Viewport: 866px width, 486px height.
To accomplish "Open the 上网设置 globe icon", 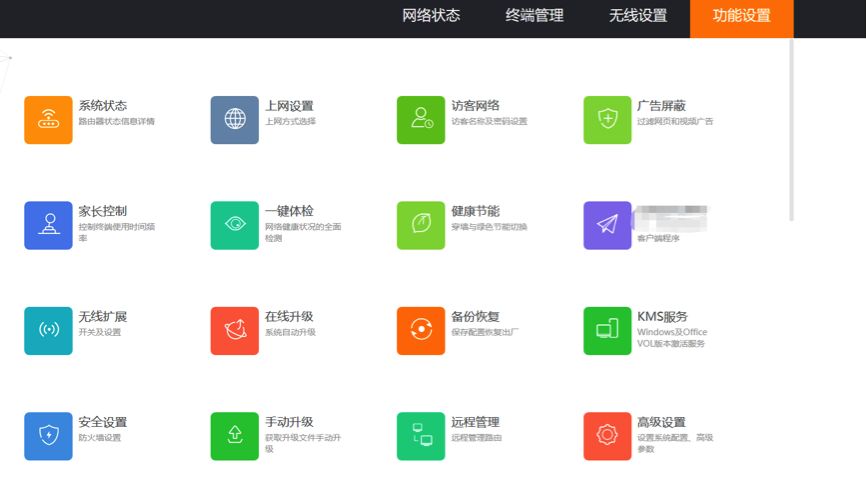I will pyautogui.click(x=235, y=120).
